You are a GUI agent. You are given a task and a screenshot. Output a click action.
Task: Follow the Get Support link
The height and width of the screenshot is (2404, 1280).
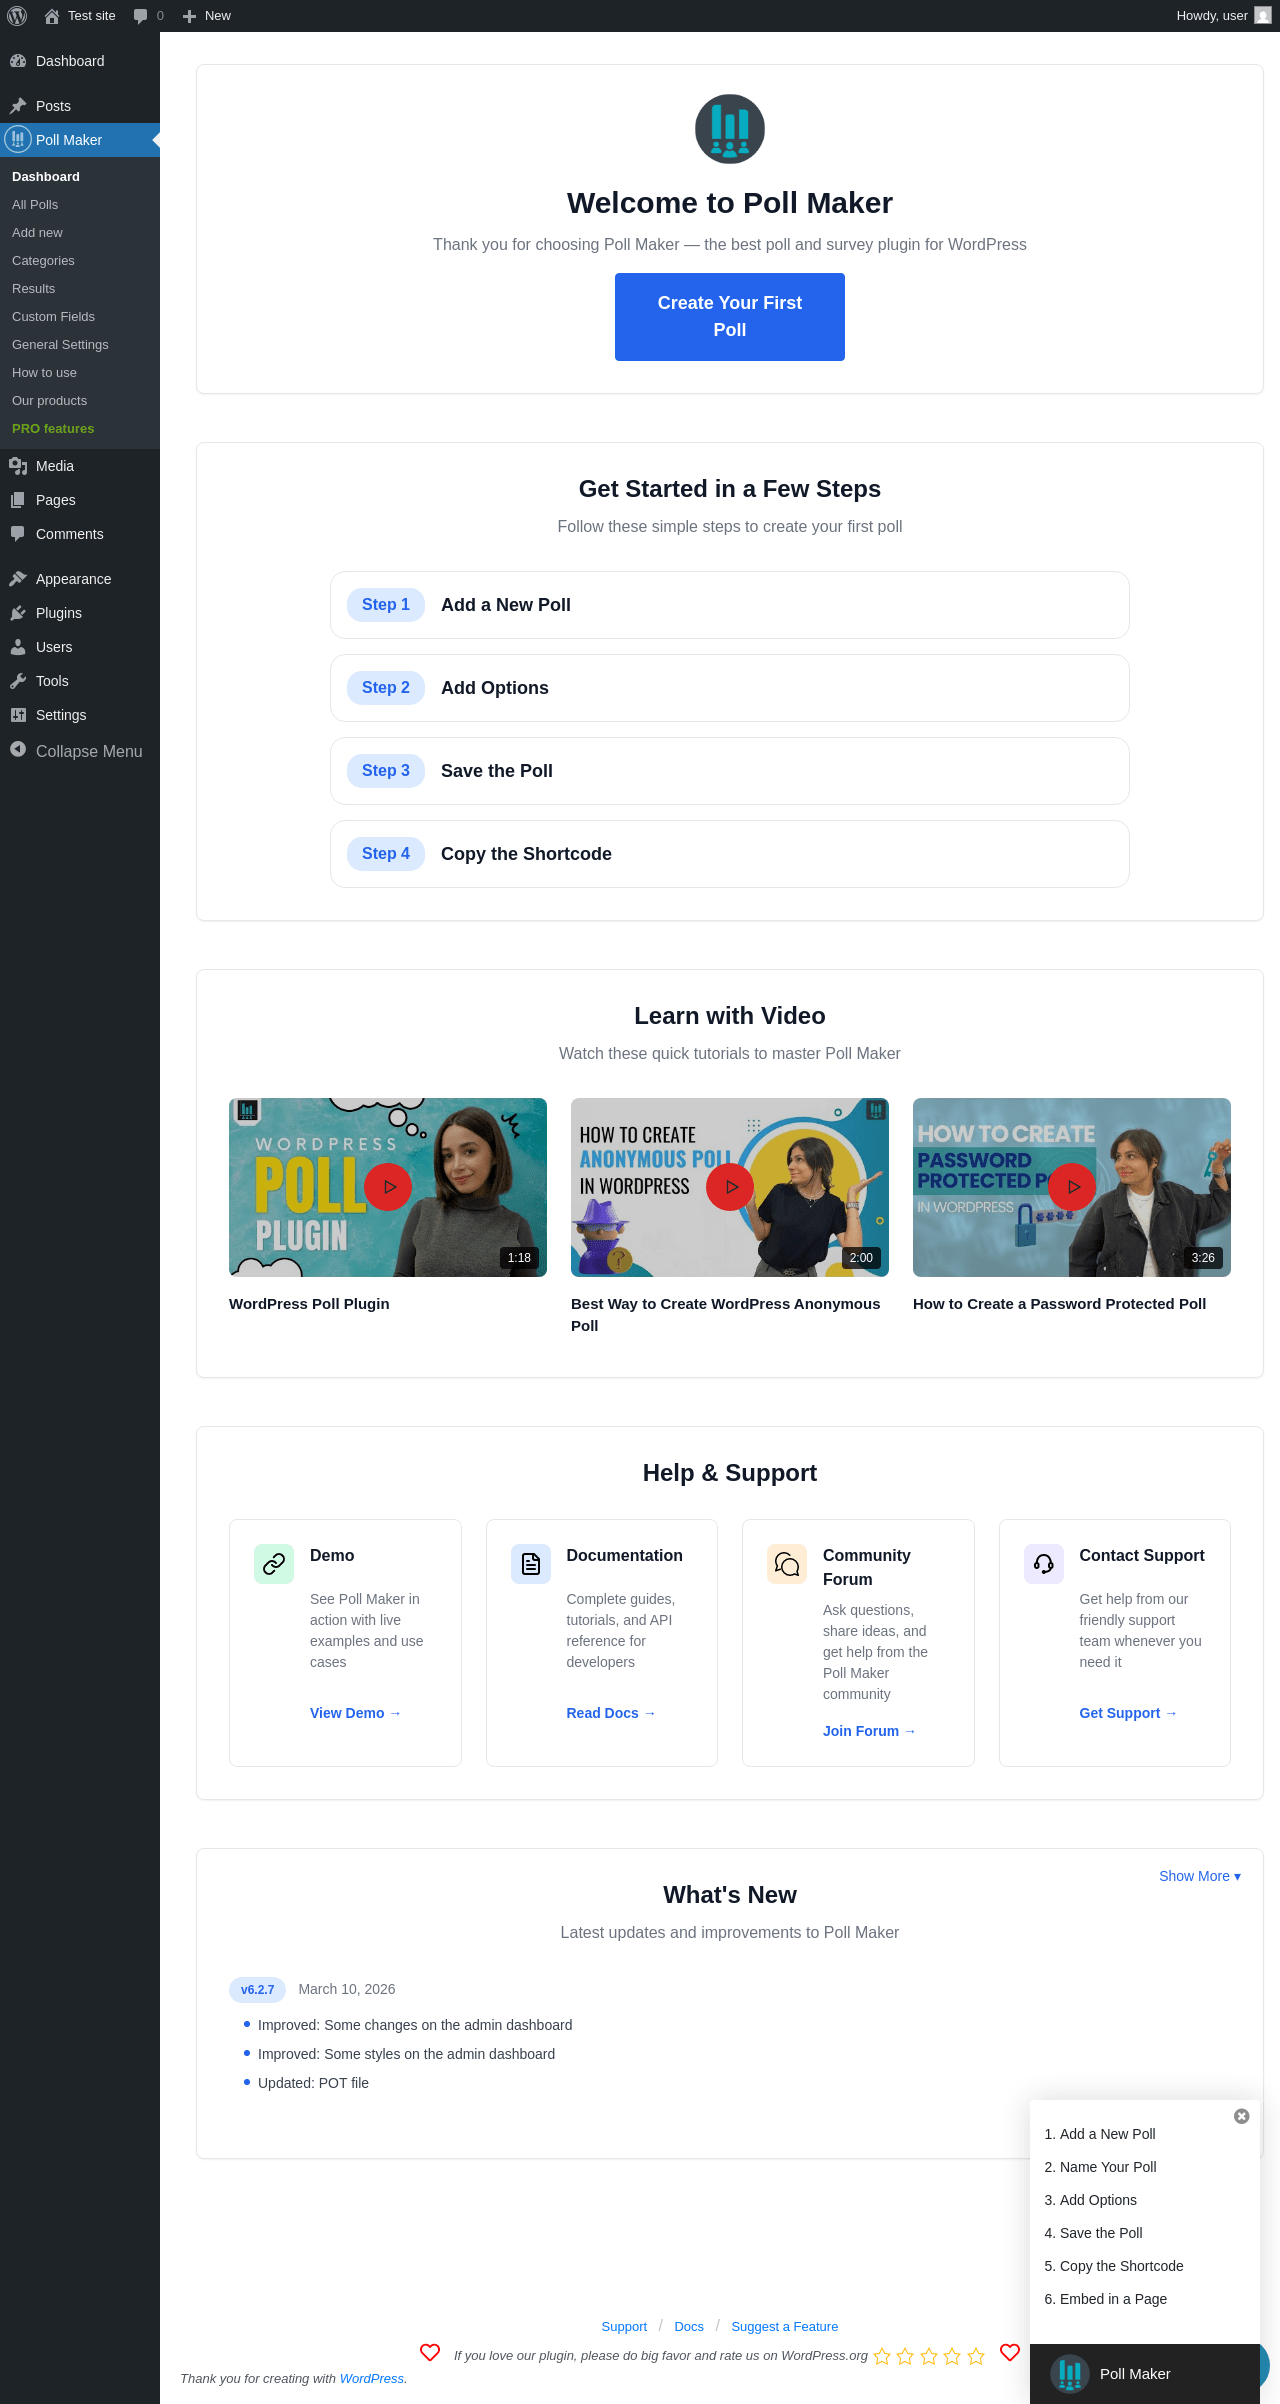[1128, 1713]
